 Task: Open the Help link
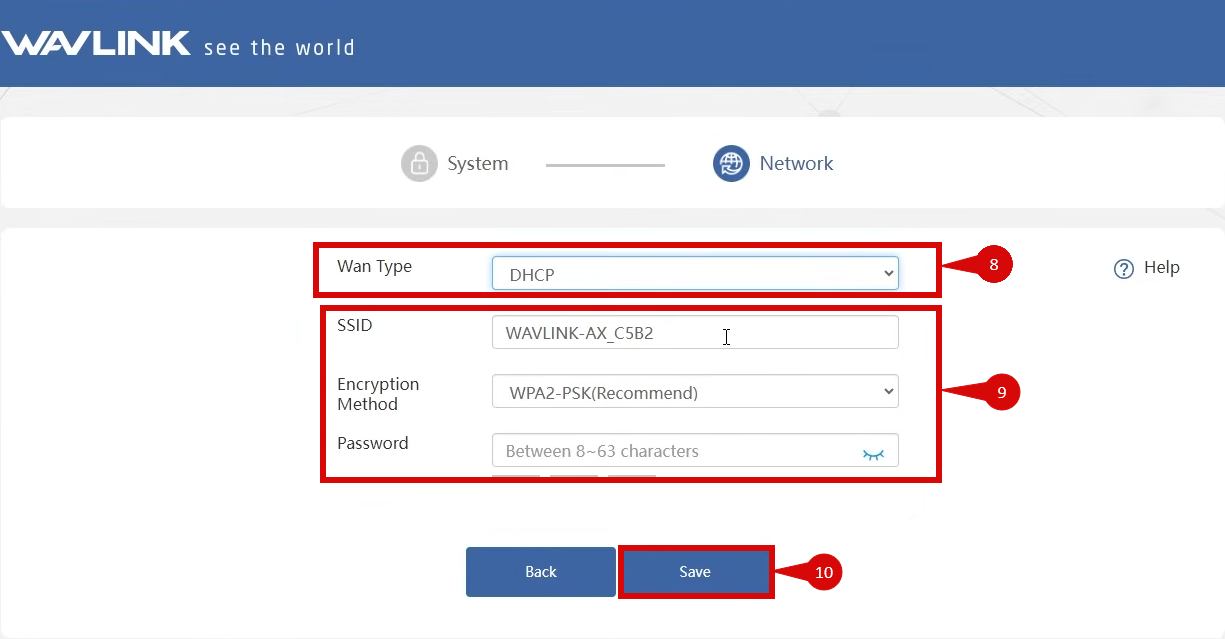click(1162, 267)
